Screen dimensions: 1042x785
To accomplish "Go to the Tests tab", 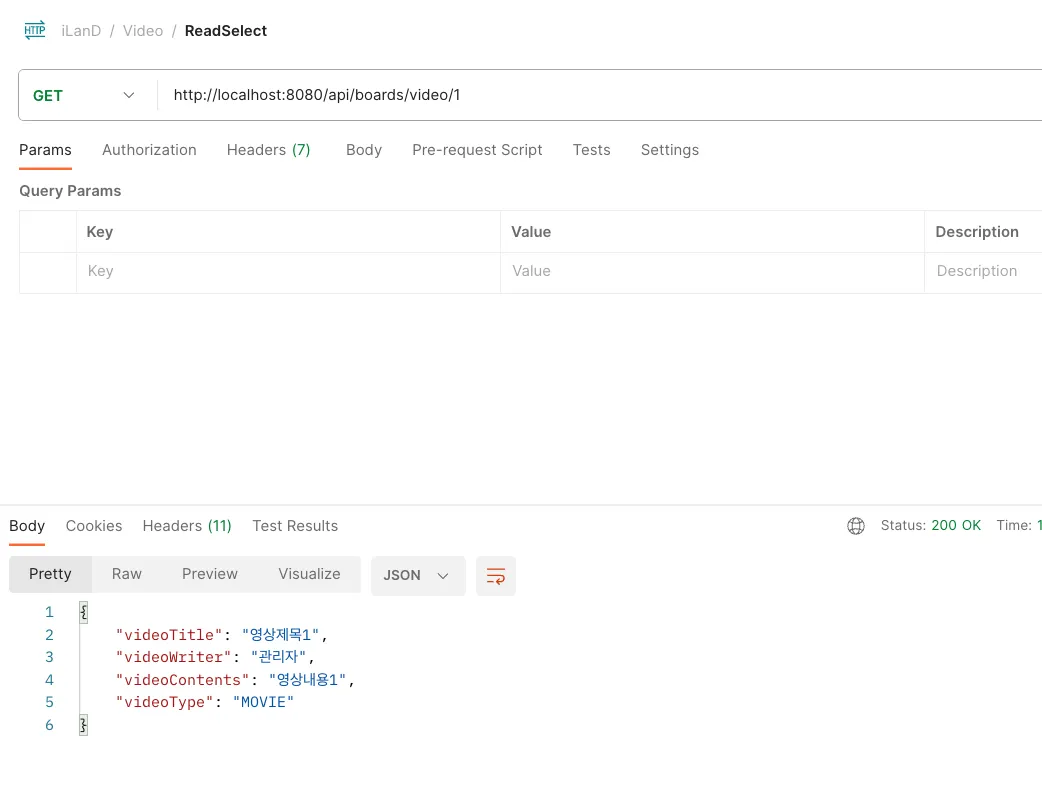I will (591, 150).
